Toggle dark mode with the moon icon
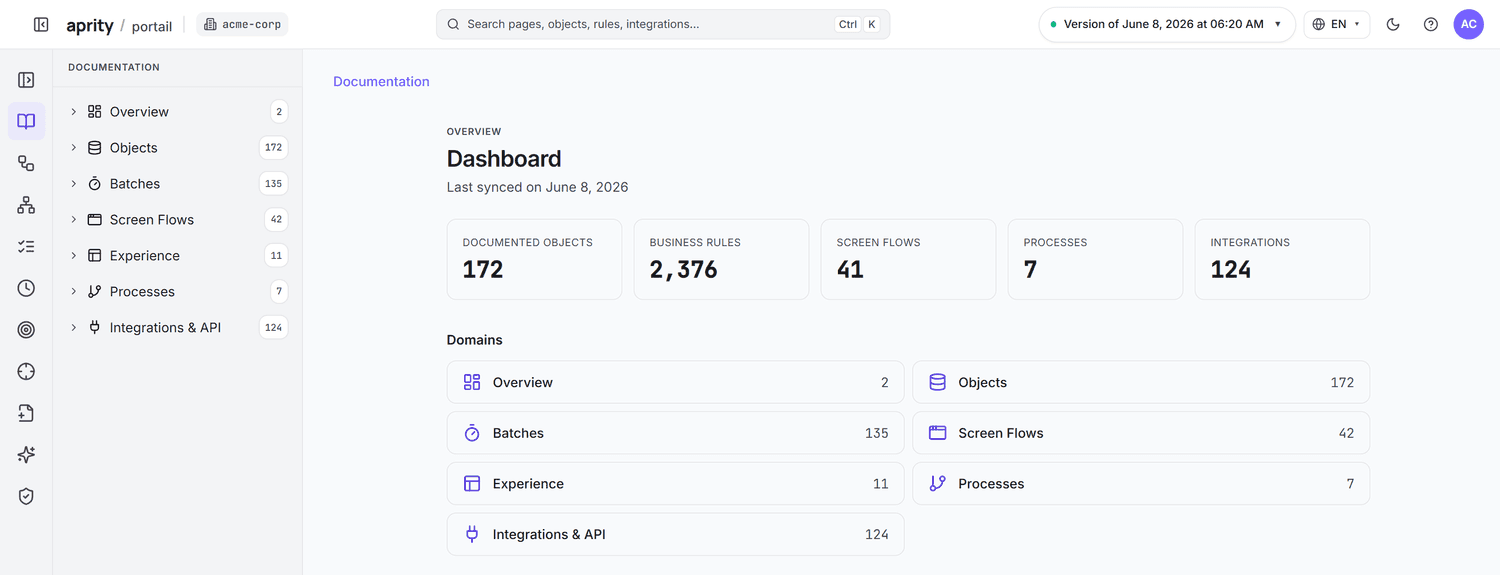 pyautogui.click(x=1393, y=24)
